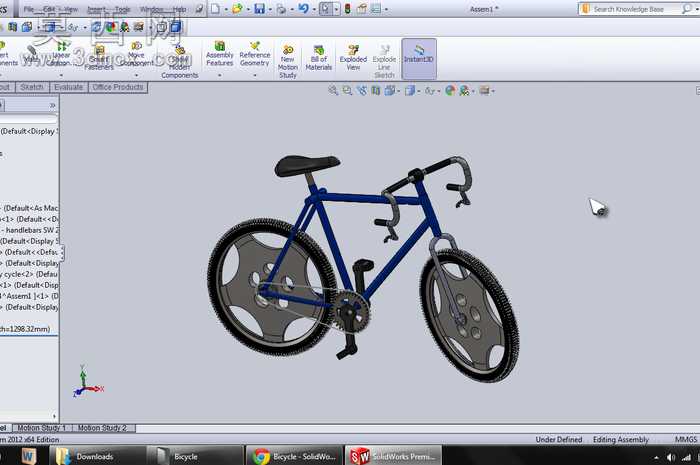Open the Tools menu
This screenshot has width=700, height=465.
point(122,9)
